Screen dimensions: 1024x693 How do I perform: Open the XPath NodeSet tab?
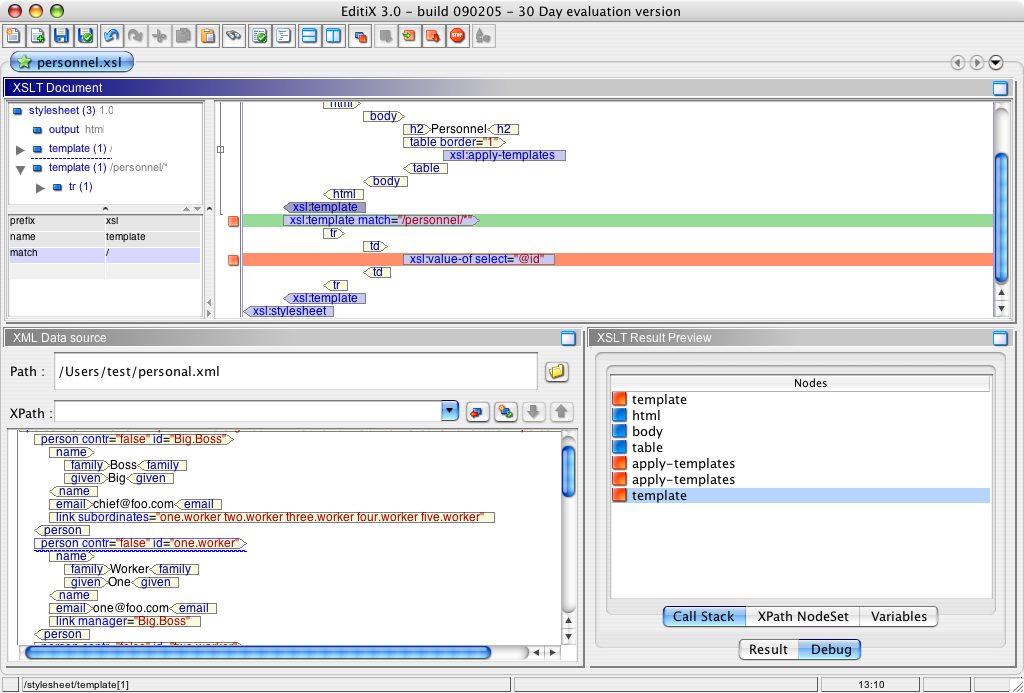[x=803, y=616]
